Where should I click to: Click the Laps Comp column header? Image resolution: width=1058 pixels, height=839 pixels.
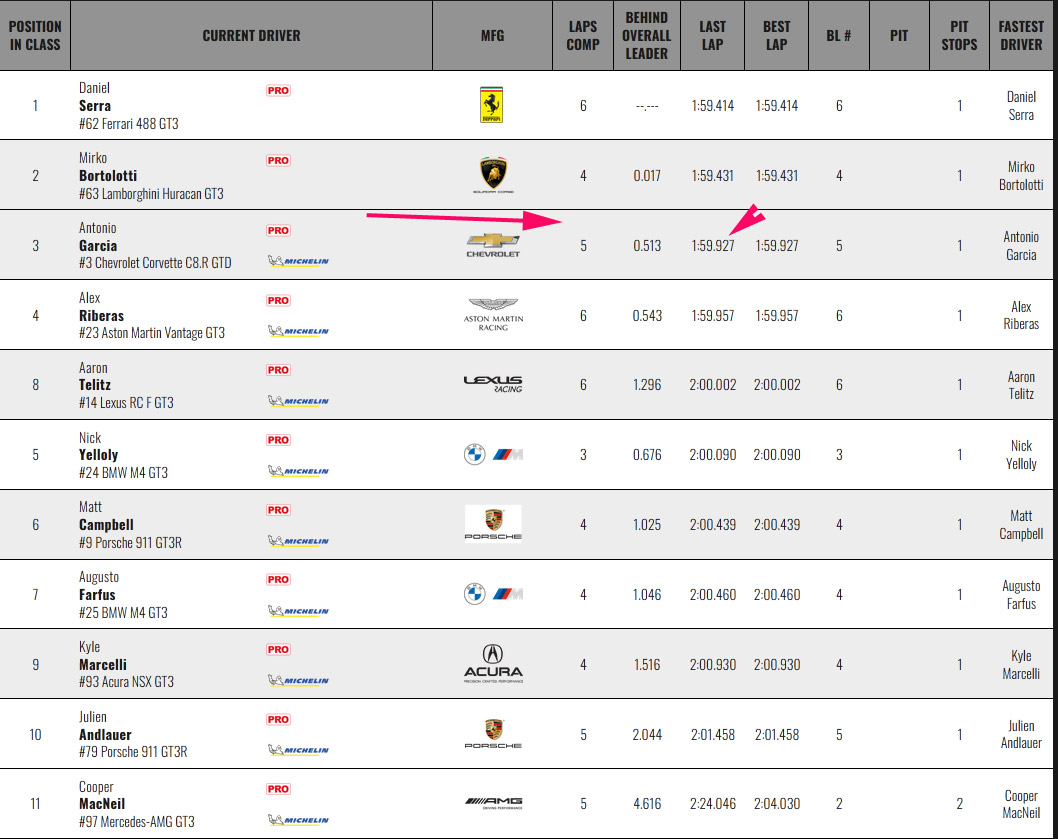(583, 35)
